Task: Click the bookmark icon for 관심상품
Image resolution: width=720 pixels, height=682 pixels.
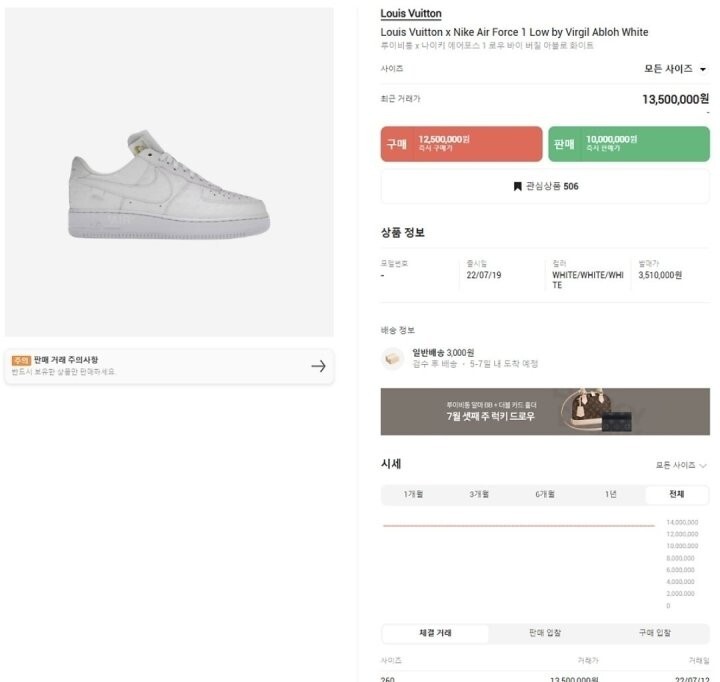Action: pos(518,186)
